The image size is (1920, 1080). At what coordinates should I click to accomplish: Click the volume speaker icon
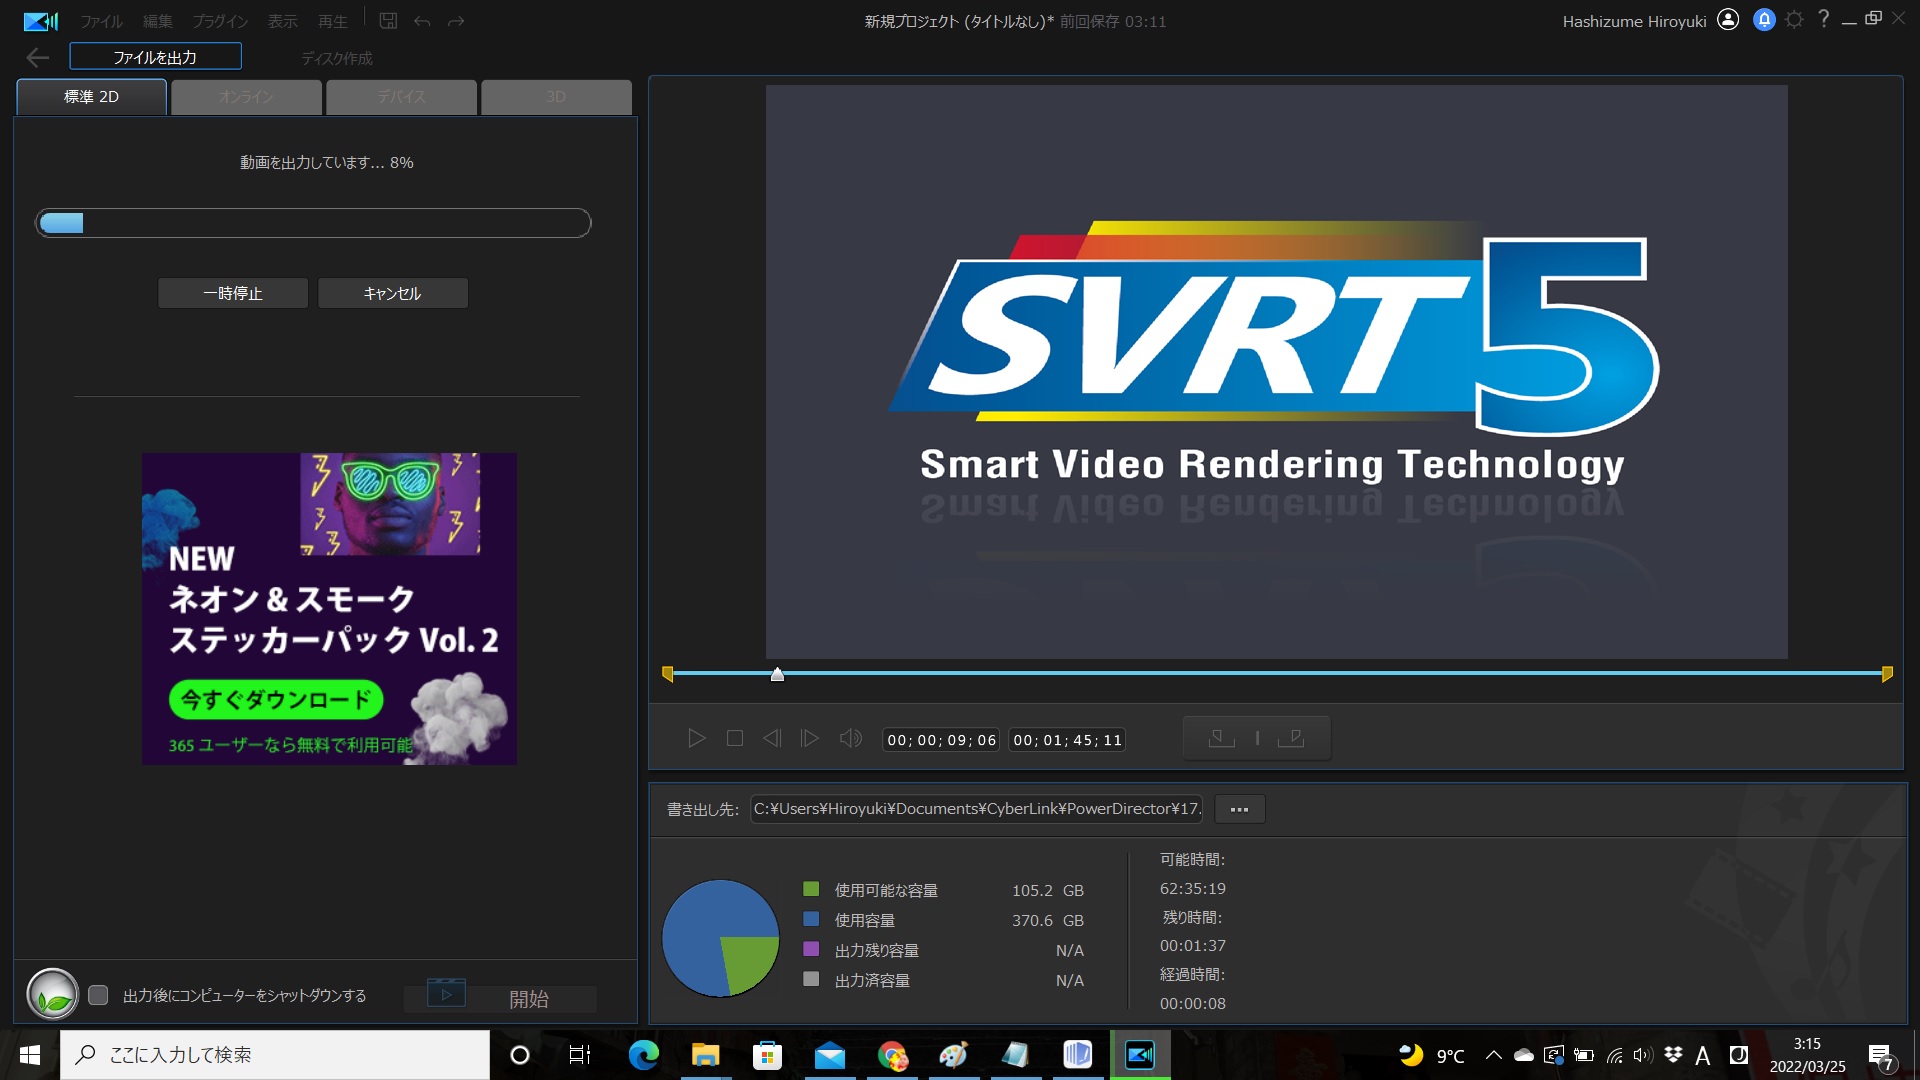pyautogui.click(x=850, y=739)
